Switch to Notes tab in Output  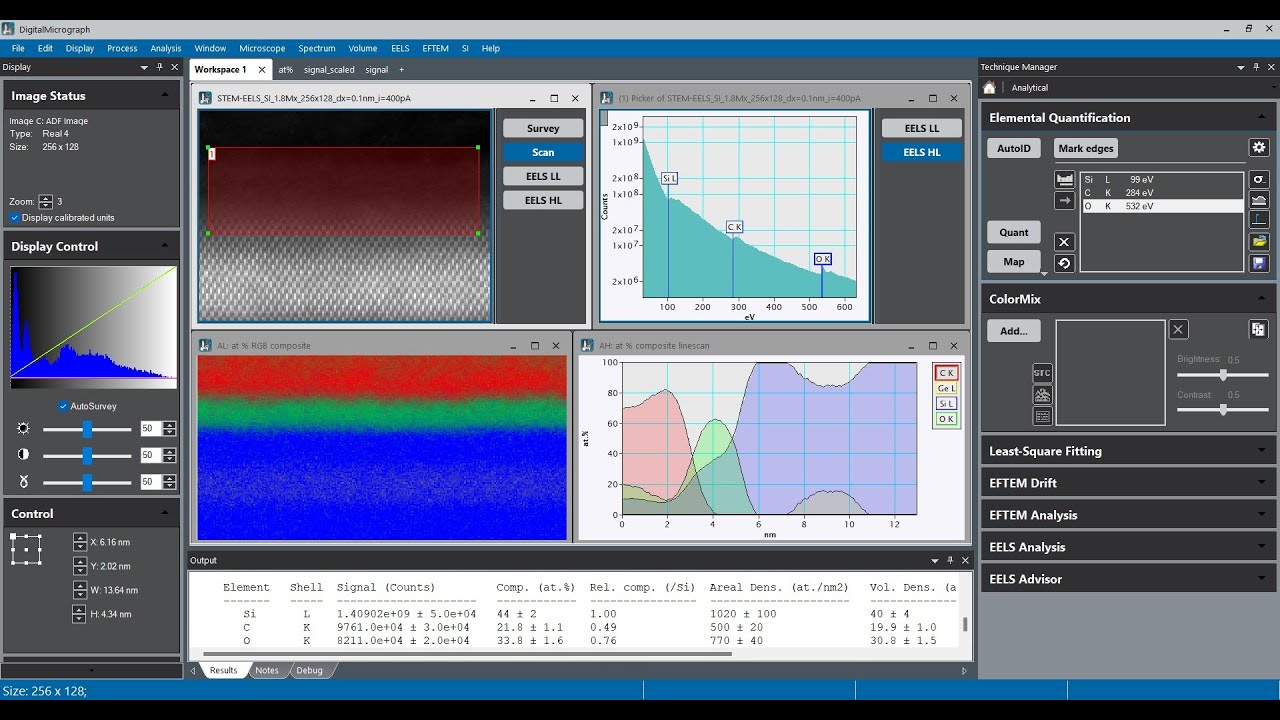[267, 670]
